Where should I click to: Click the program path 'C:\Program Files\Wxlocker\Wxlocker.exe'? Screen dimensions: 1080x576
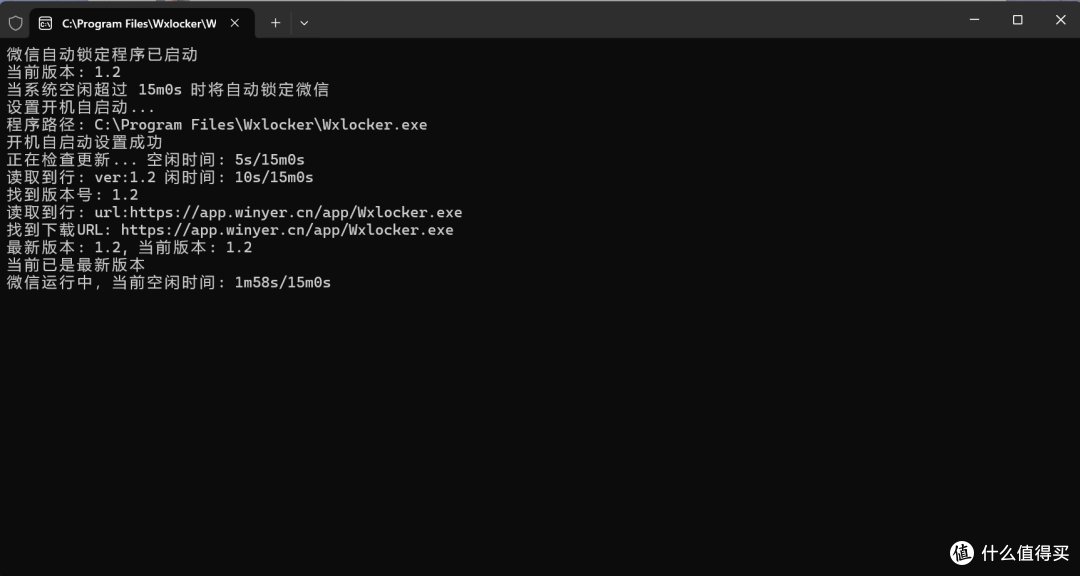(x=260, y=125)
